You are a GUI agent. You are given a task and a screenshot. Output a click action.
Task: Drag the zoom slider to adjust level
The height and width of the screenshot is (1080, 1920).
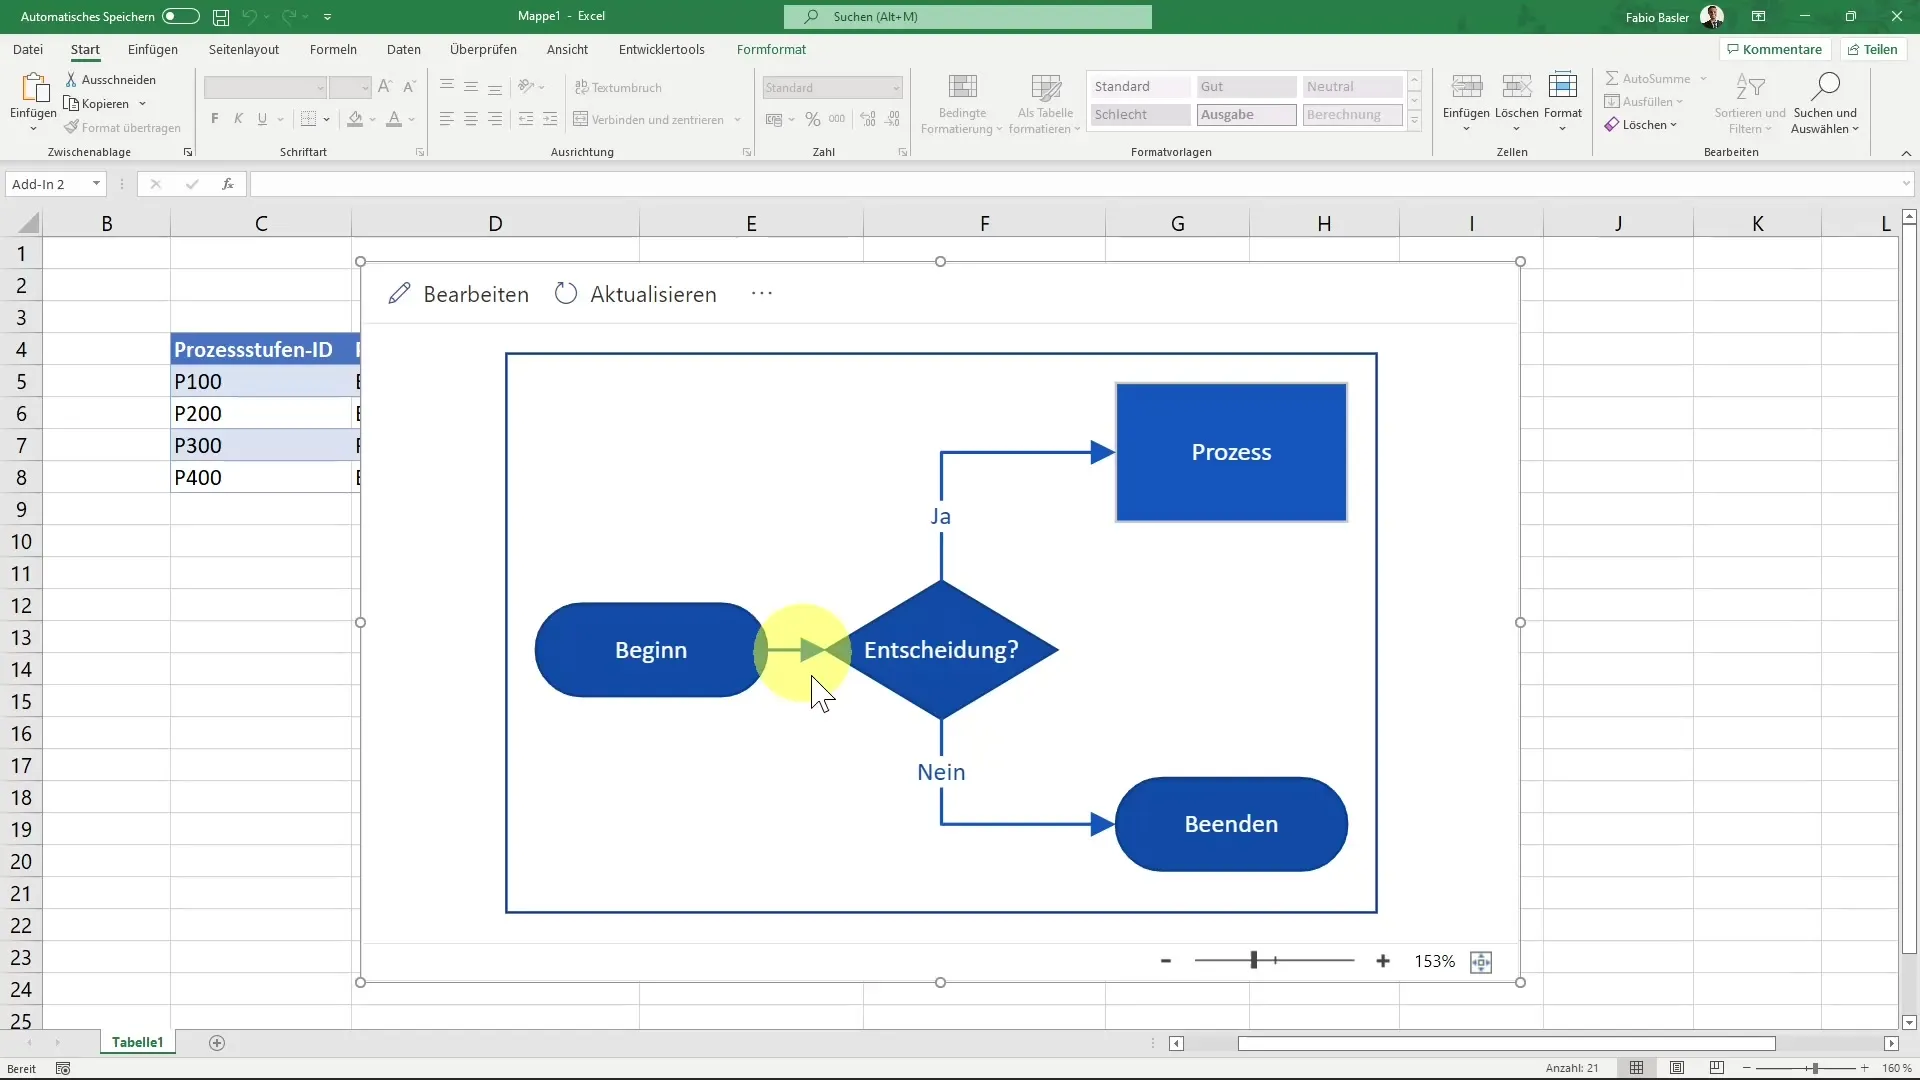(x=1253, y=961)
